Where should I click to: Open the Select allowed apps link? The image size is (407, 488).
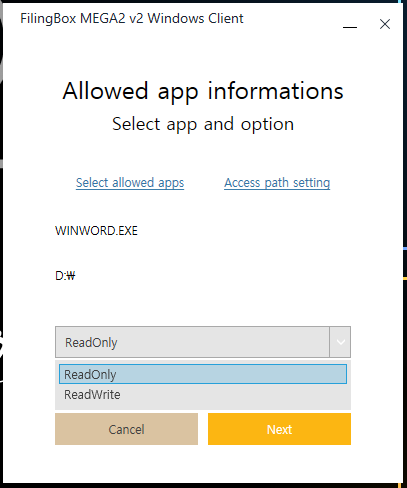point(130,183)
